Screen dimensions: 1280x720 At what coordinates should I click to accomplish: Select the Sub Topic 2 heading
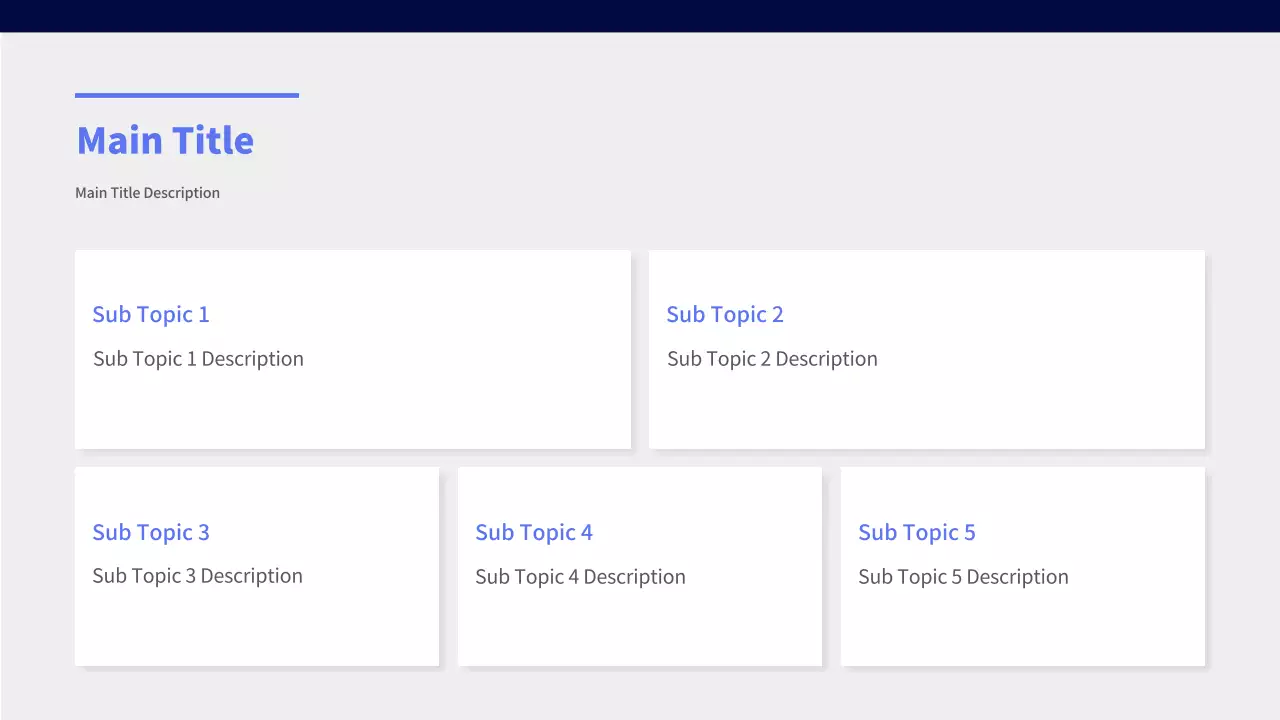tap(725, 314)
